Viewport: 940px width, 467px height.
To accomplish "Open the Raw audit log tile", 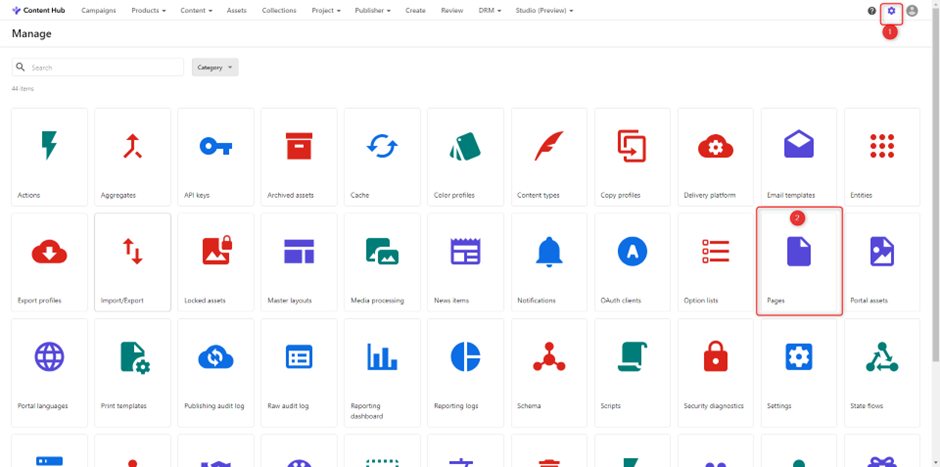I will [299, 373].
